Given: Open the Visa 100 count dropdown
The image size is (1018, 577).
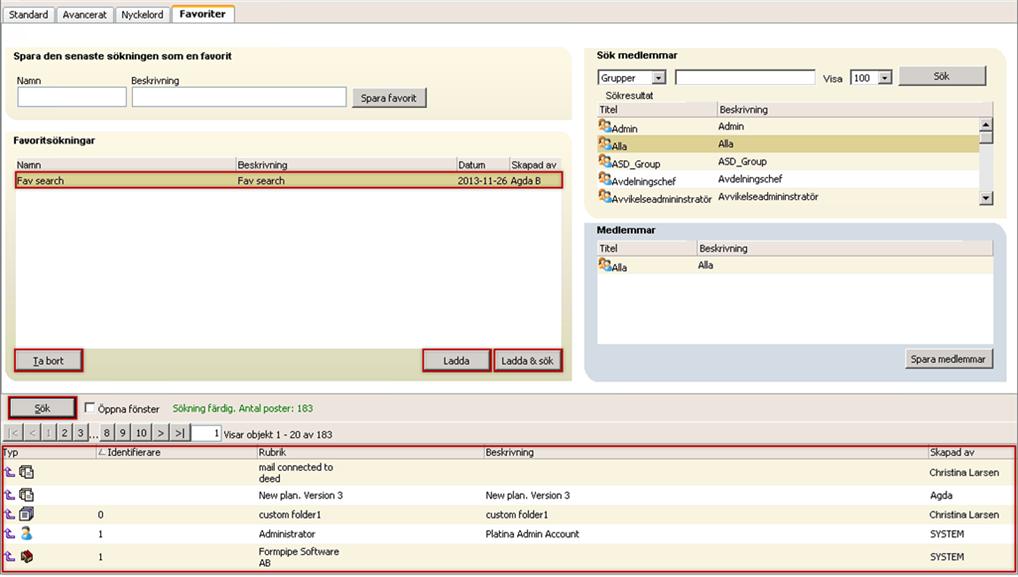Looking at the screenshot, I should (x=885, y=78).
